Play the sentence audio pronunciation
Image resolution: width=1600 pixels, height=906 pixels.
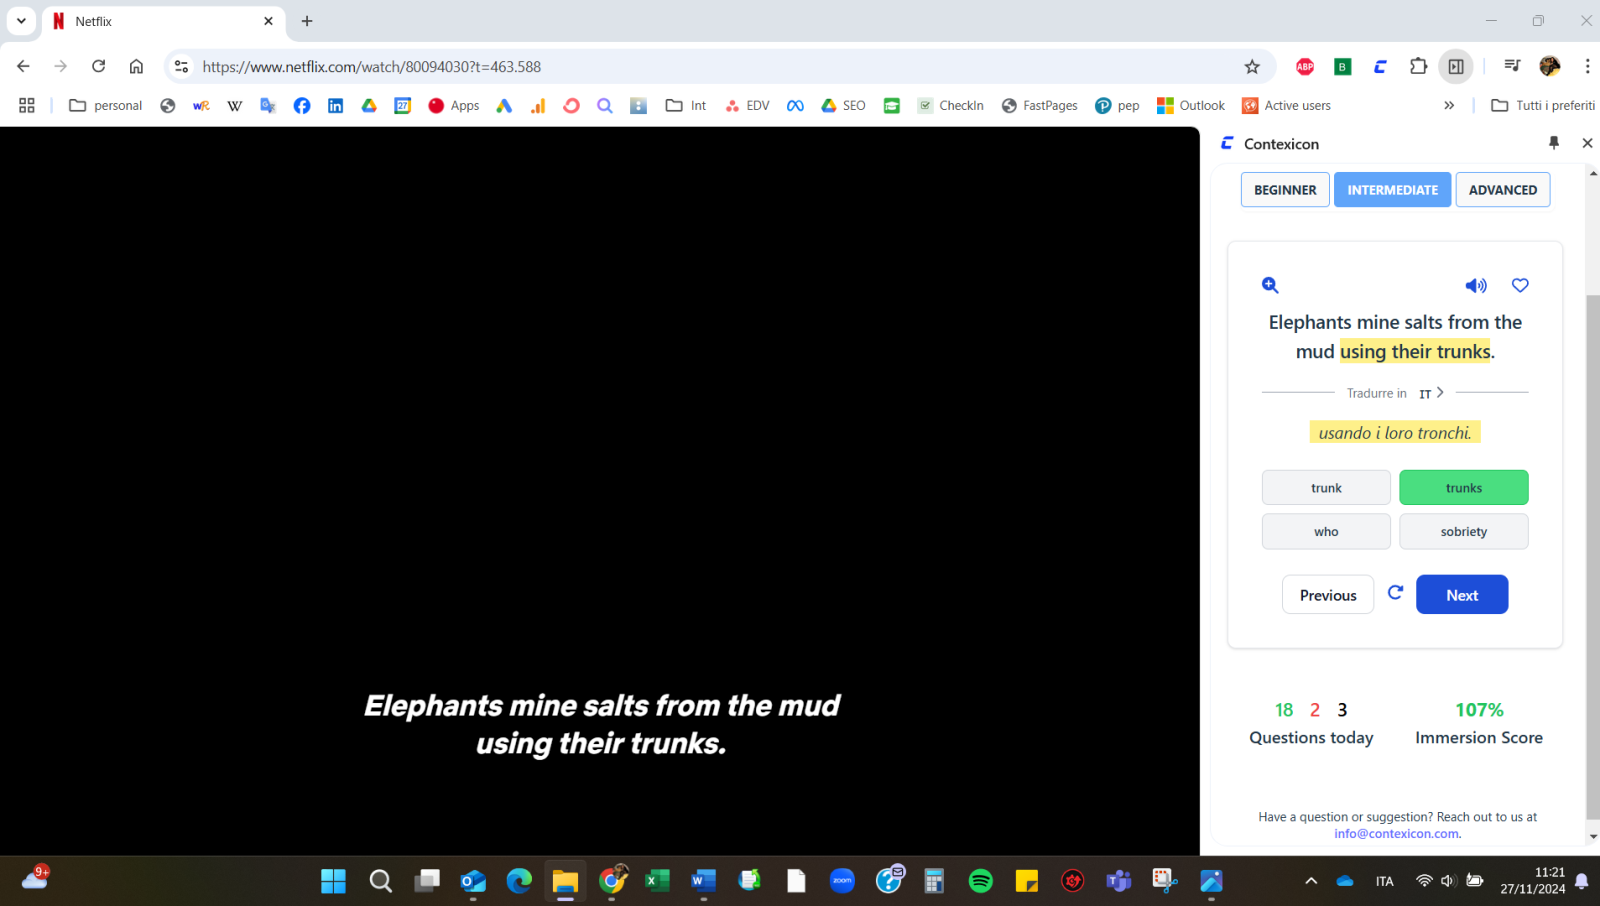[1476, 285]
